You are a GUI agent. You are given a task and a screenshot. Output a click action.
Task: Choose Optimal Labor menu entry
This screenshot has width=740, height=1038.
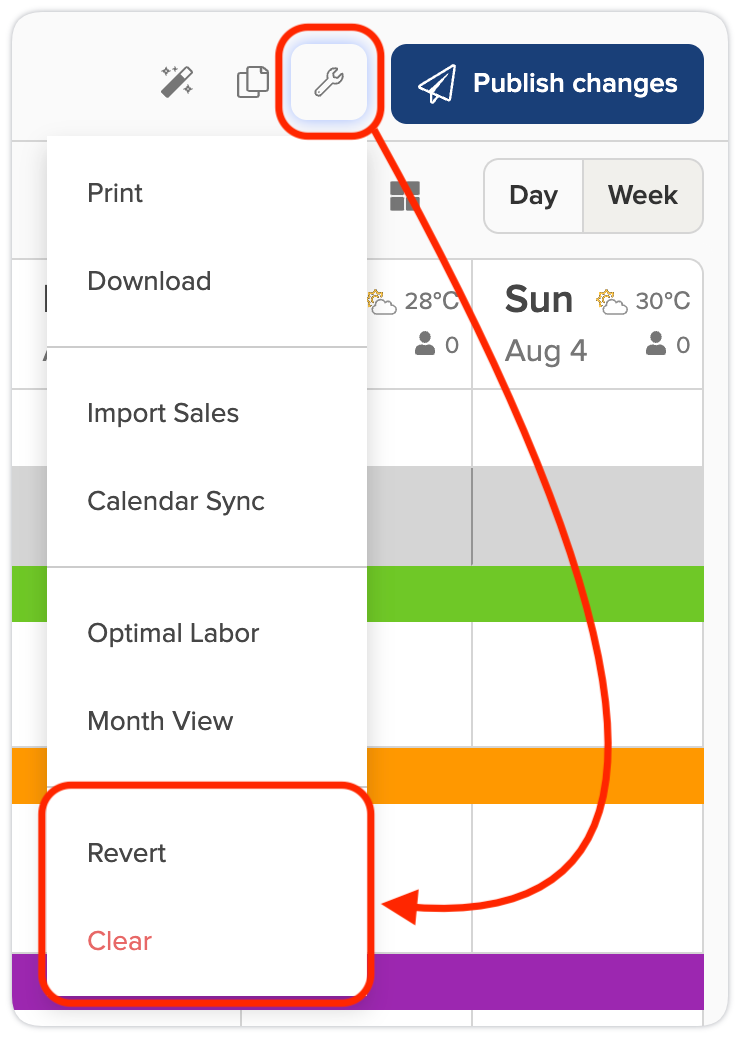point(173,633)
